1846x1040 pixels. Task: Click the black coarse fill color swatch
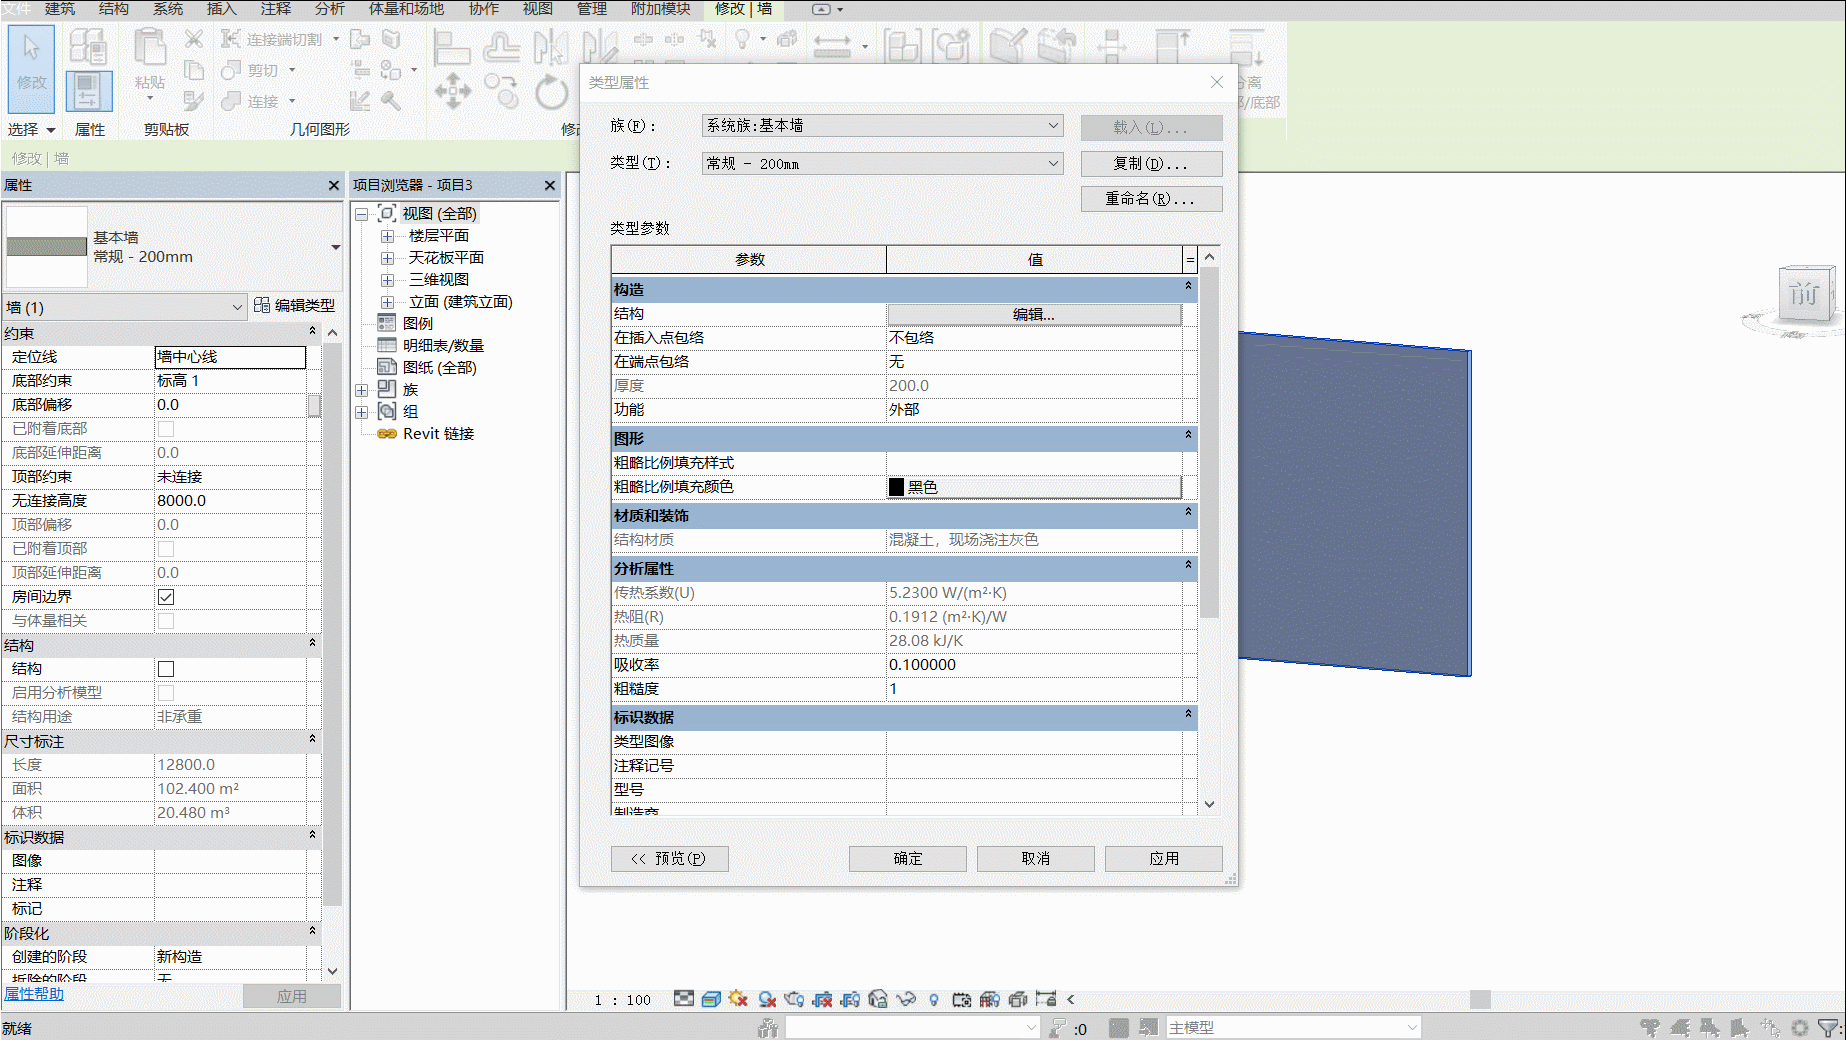tap(896, 487)
